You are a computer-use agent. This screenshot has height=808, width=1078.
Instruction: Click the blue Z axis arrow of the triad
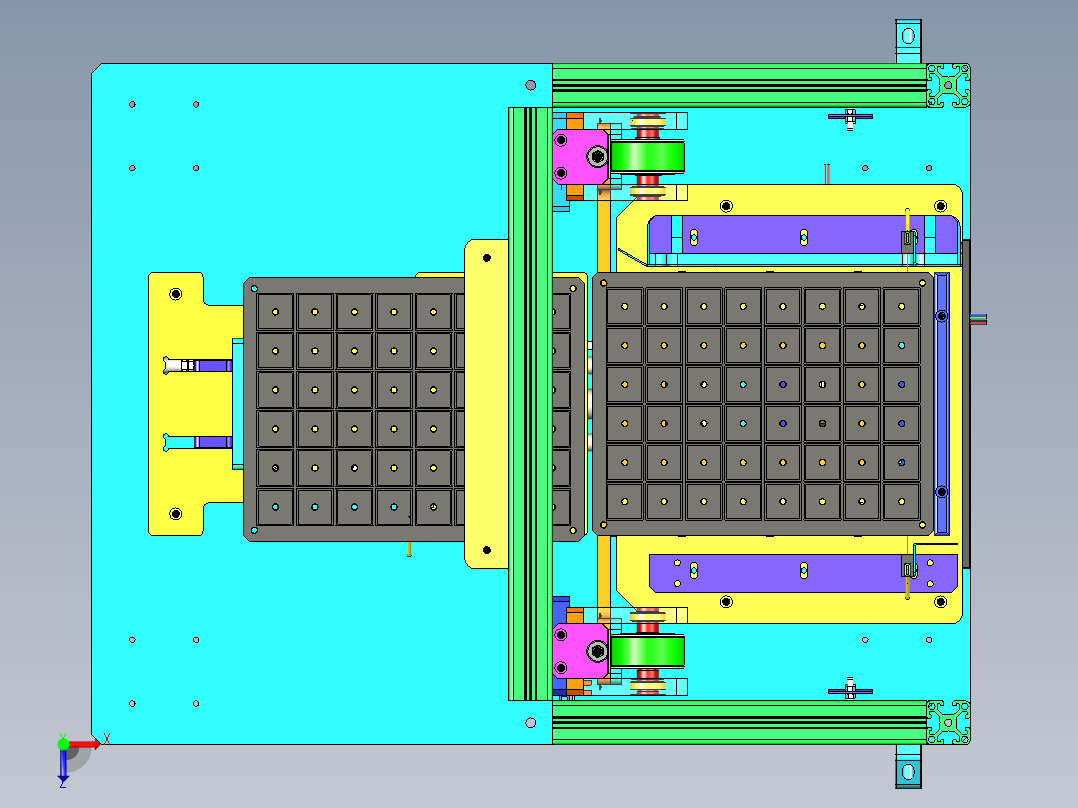click(63, 765)
